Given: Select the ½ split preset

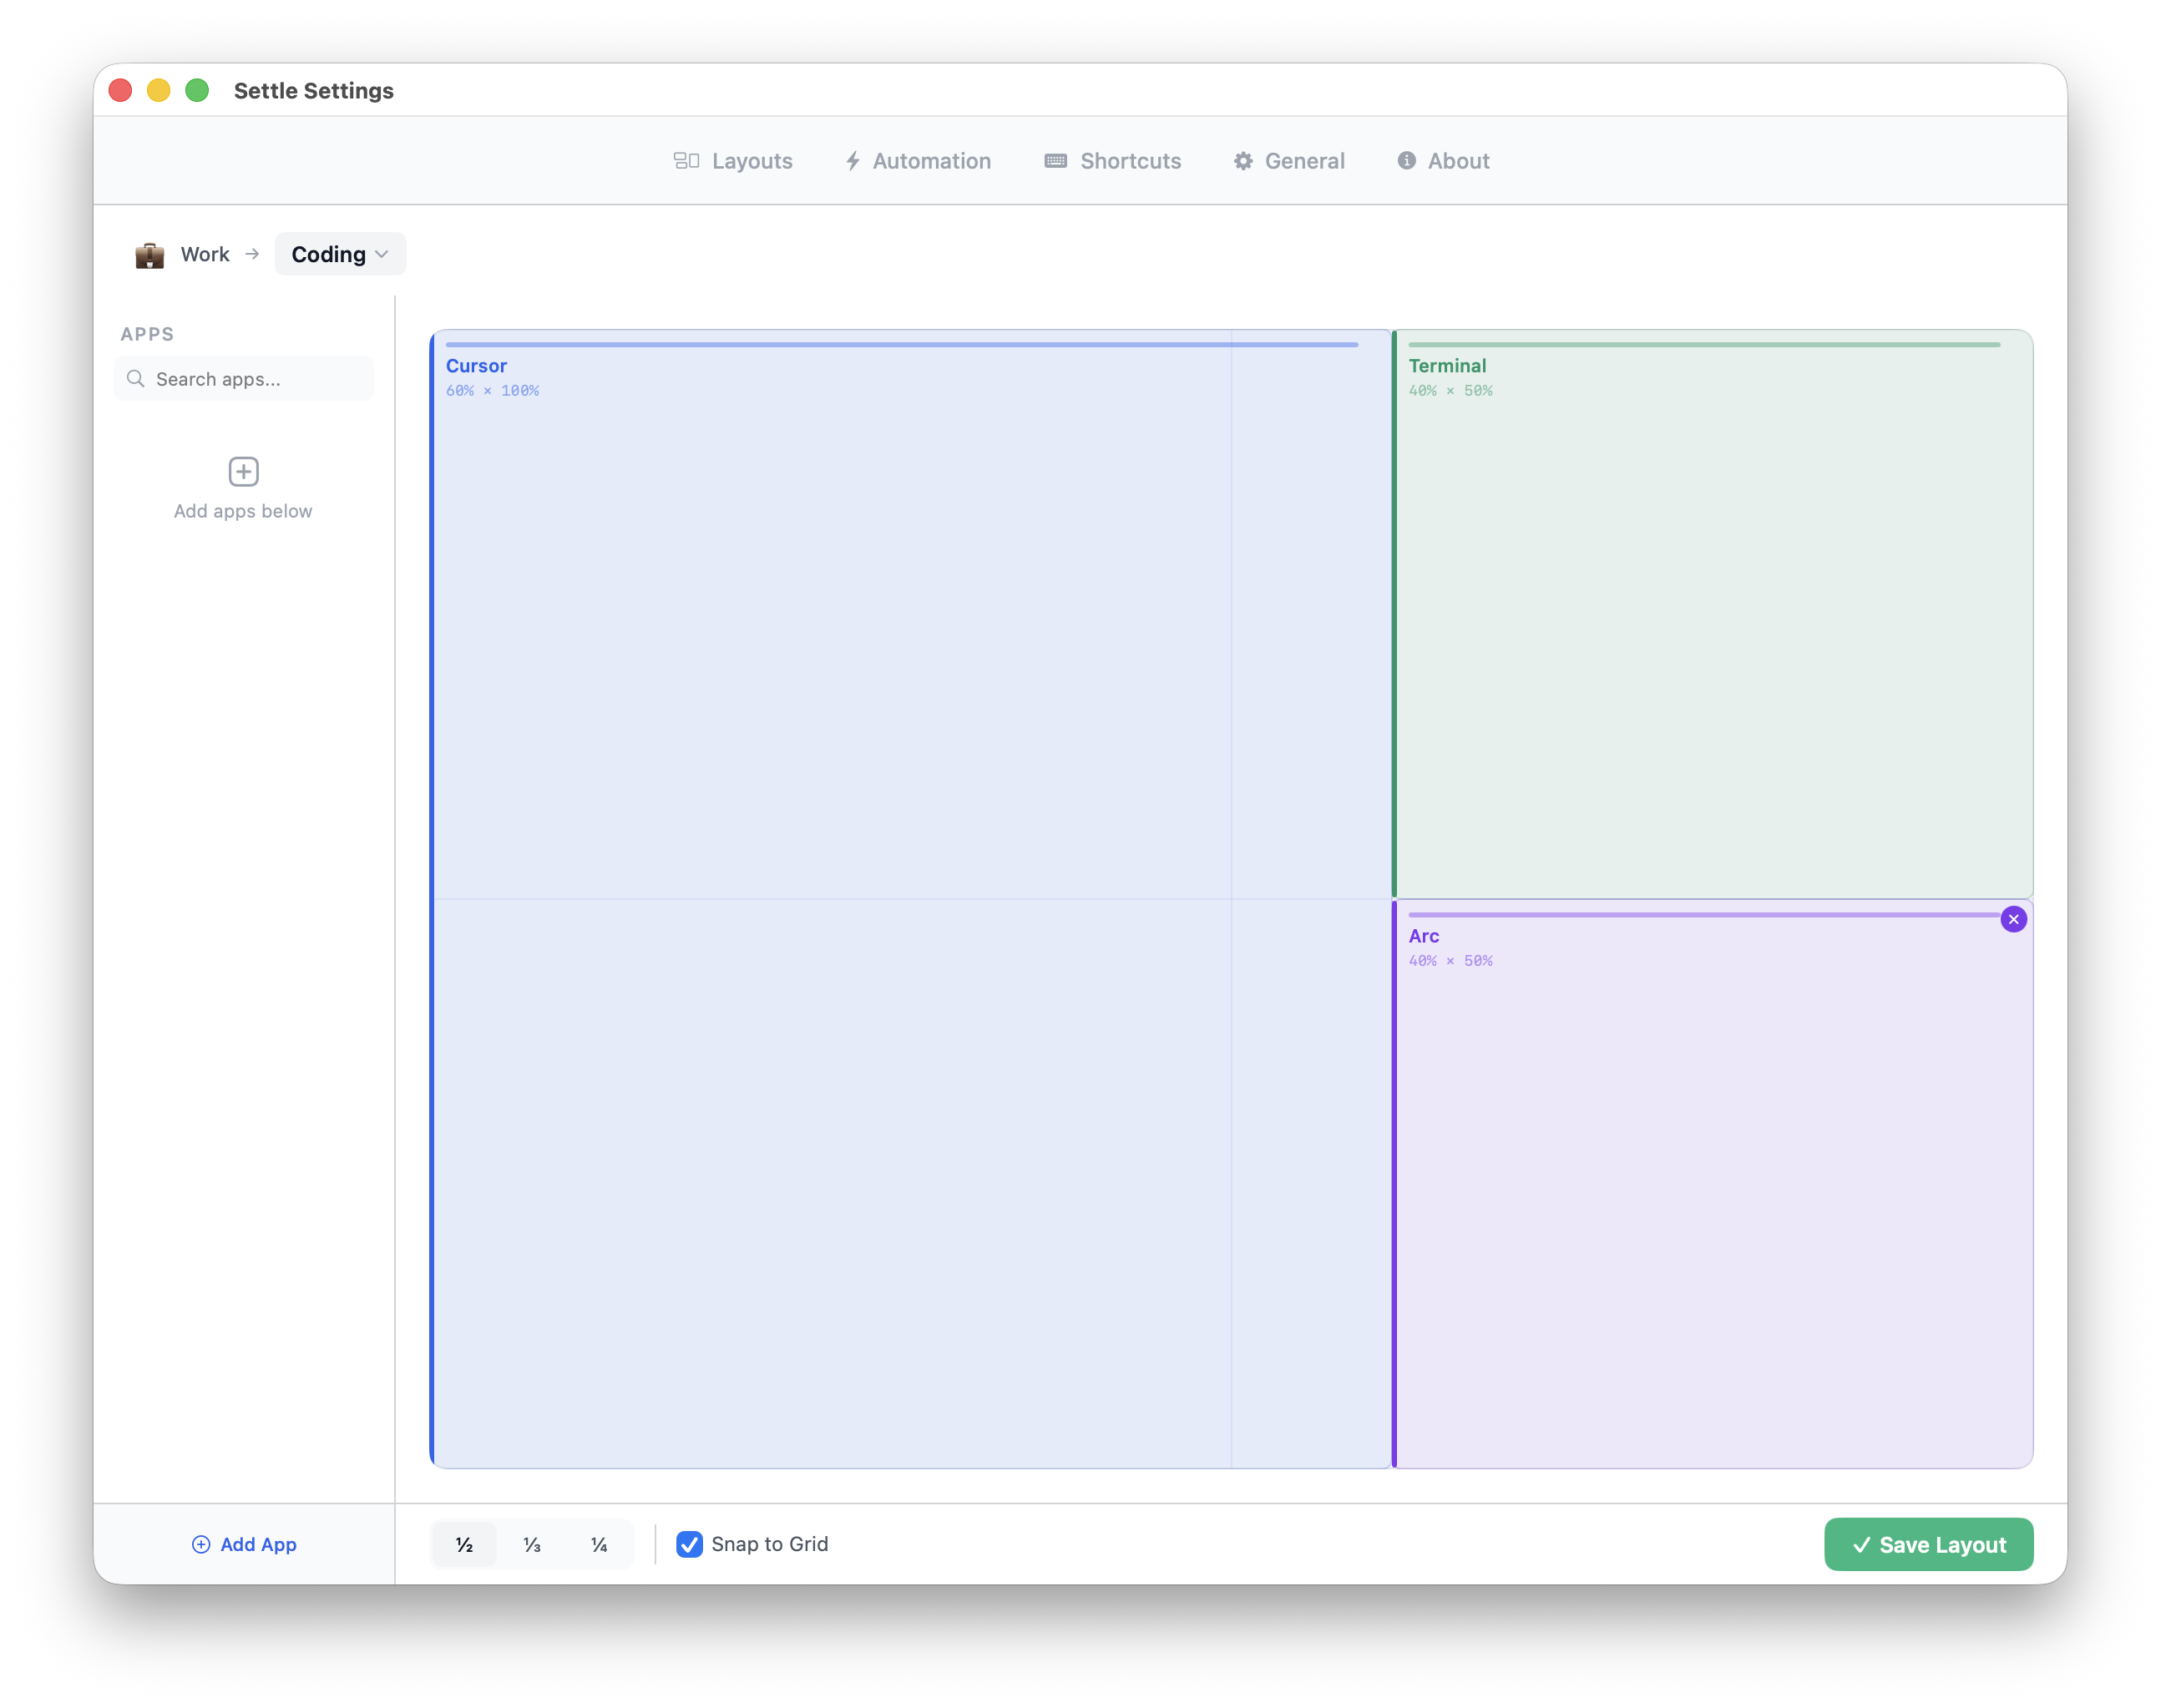Looking at the screenshot, I should pyautogui.click(x=464, y=1545).
